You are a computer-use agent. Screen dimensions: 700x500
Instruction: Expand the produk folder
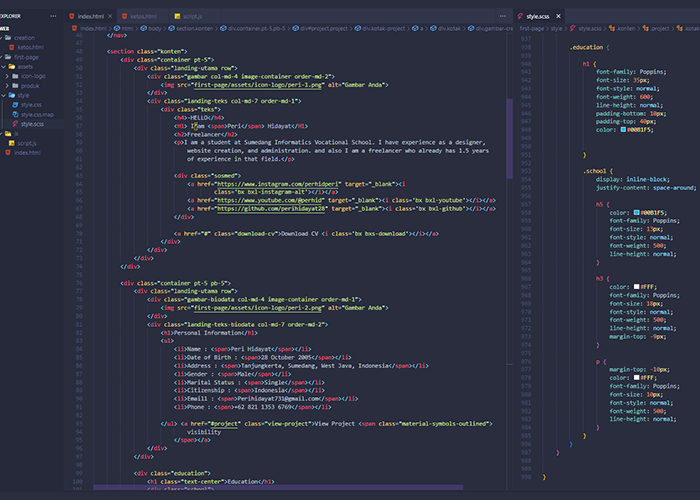pyautogui.click(x=30, y=85)
